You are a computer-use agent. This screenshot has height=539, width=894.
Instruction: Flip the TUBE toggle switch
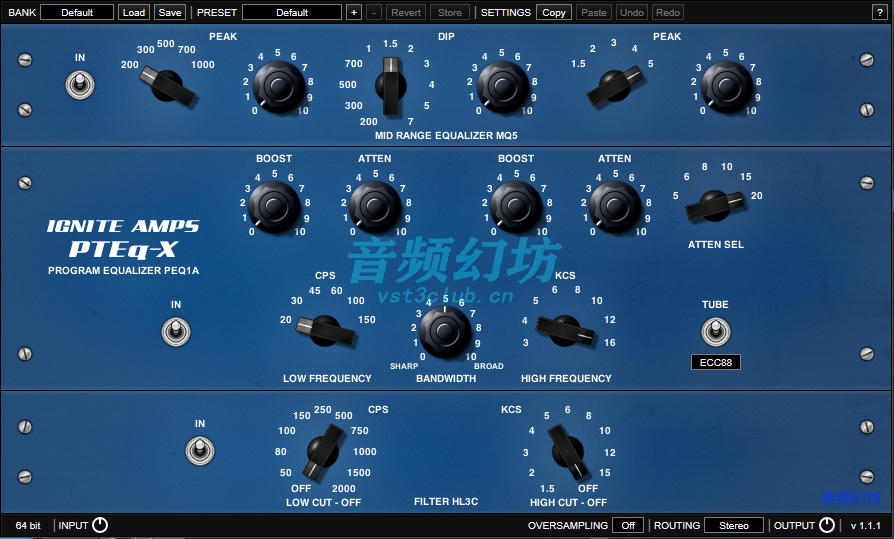pos(716,332)
